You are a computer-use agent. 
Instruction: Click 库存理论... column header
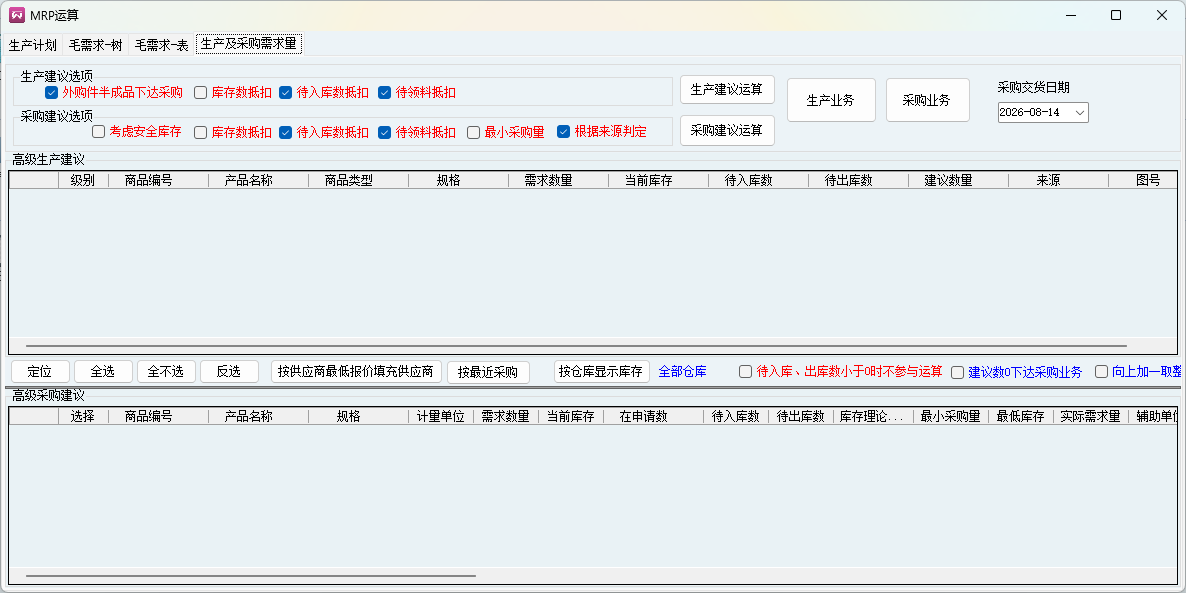coord(873,416)
